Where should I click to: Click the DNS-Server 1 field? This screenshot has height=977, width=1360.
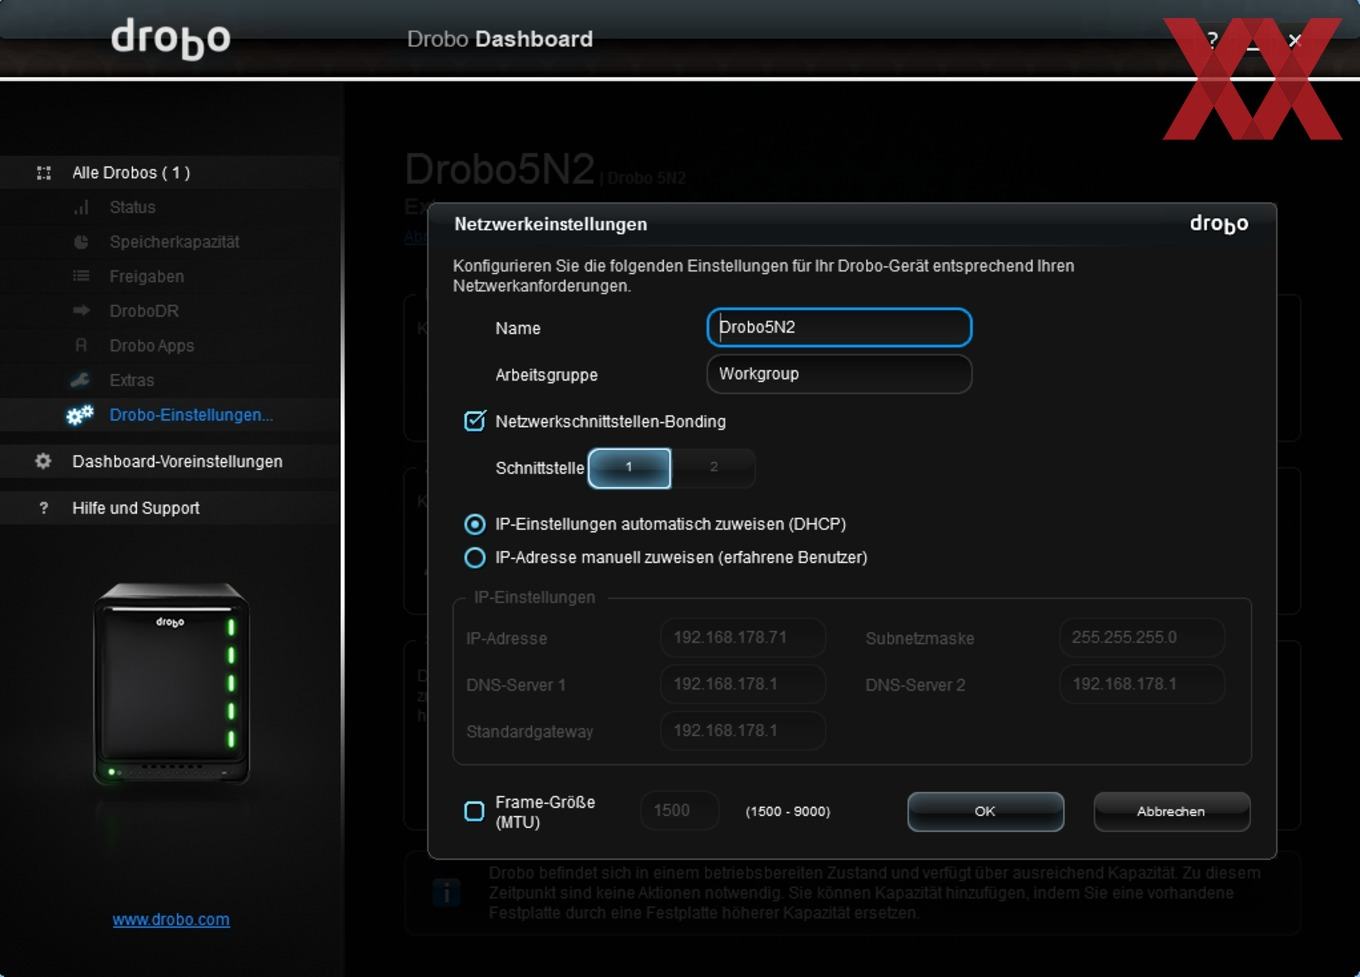tap(743, 684)
